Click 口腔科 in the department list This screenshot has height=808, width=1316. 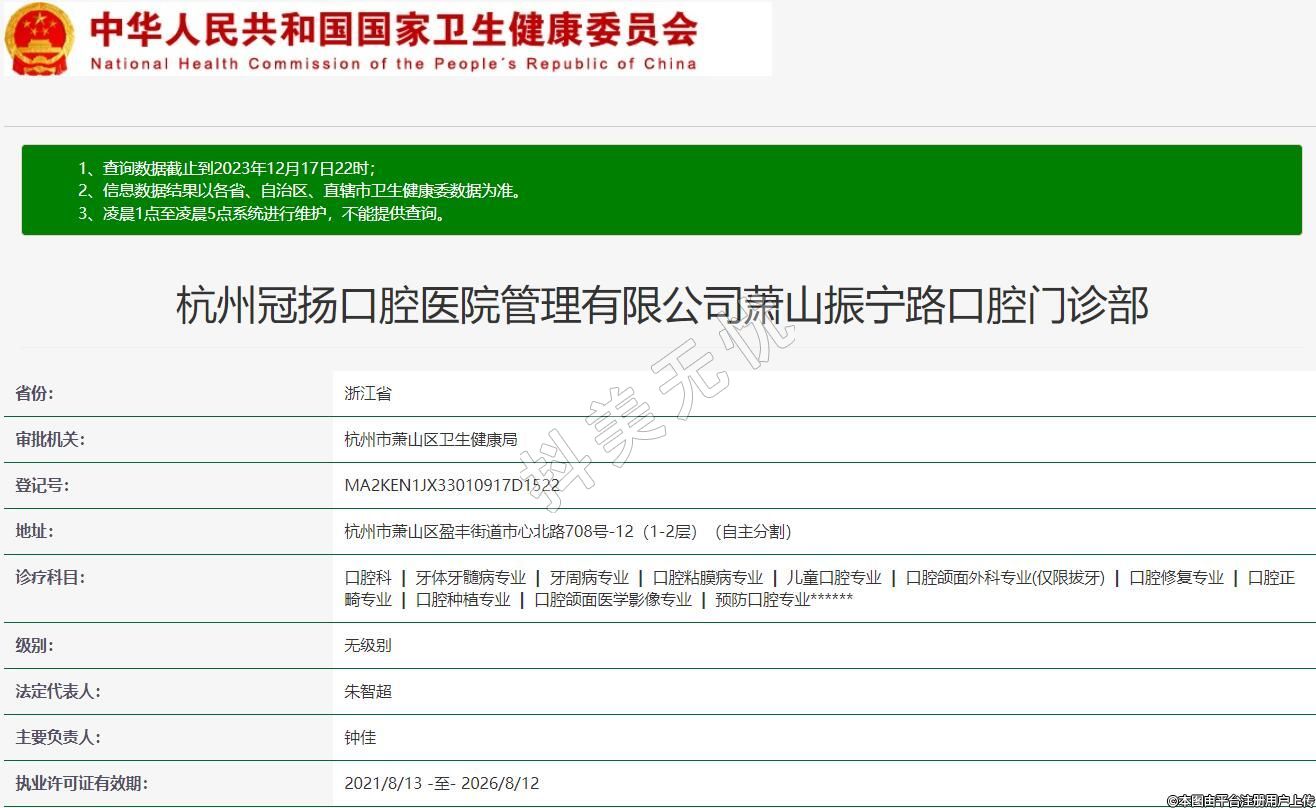368,577
